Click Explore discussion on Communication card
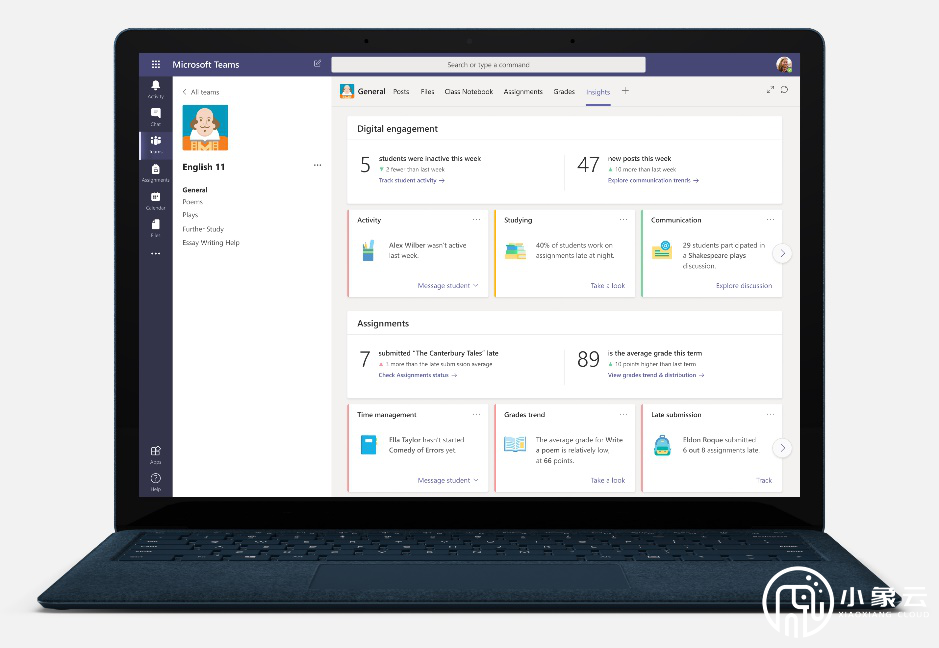 click(744, 286)
